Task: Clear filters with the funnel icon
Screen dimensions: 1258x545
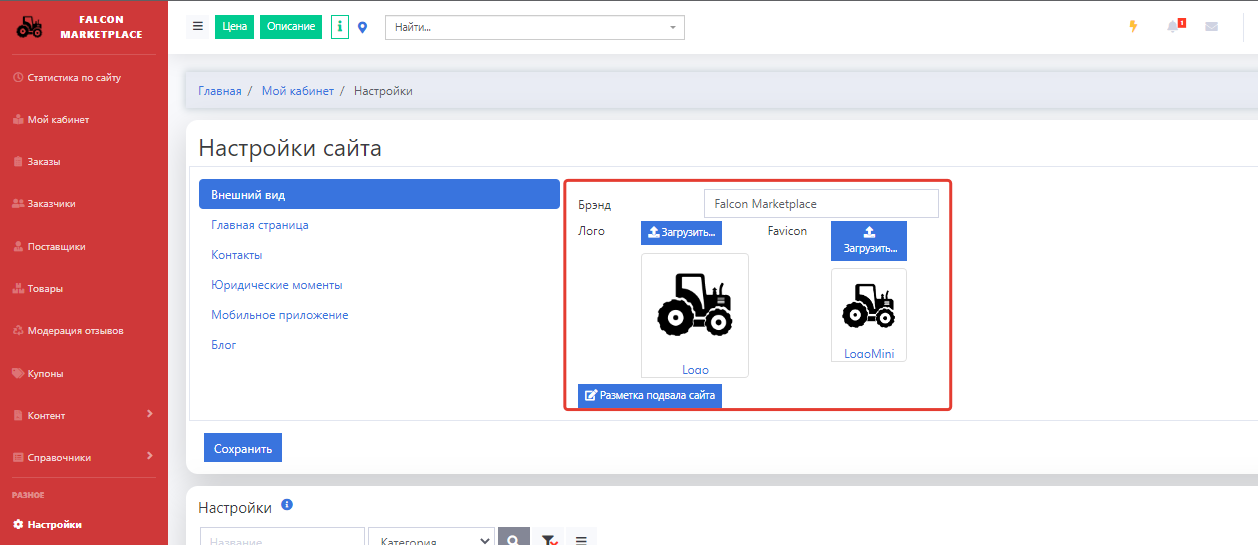Action: [549, 540]
